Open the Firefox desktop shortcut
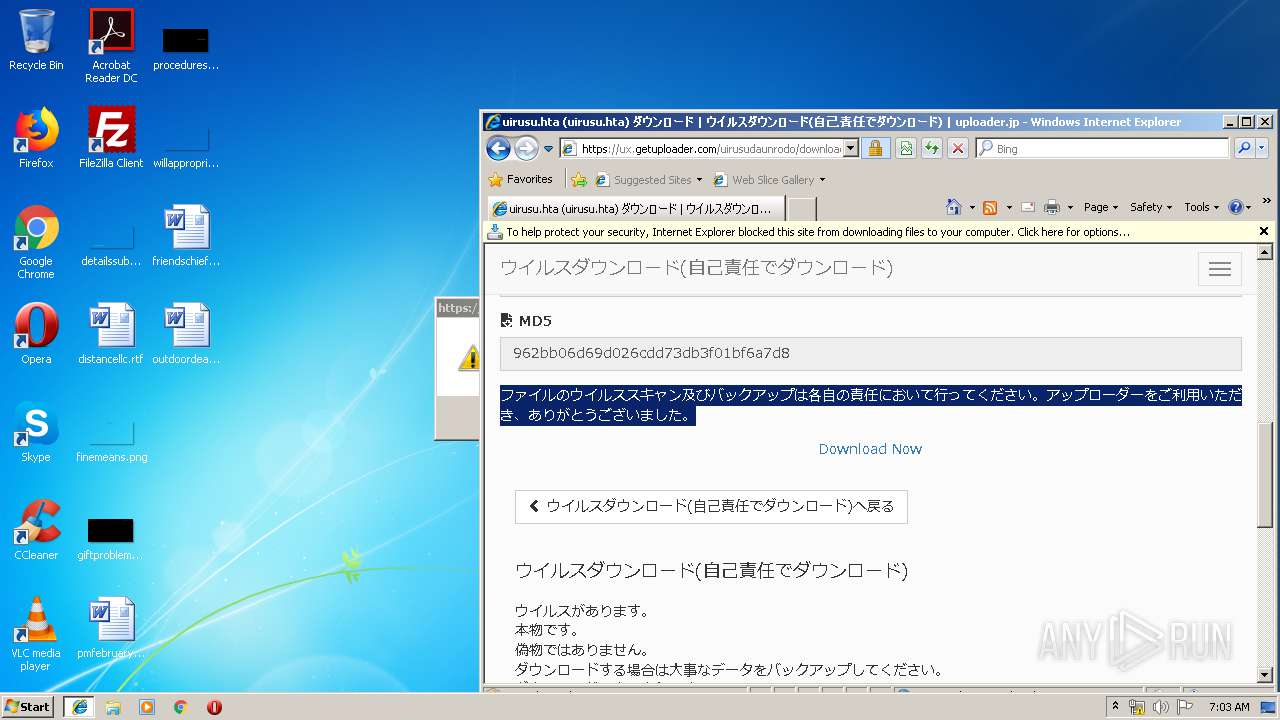Image resolution: width=1280 pixels, height=720 pixels. click(x=36, y=138)
